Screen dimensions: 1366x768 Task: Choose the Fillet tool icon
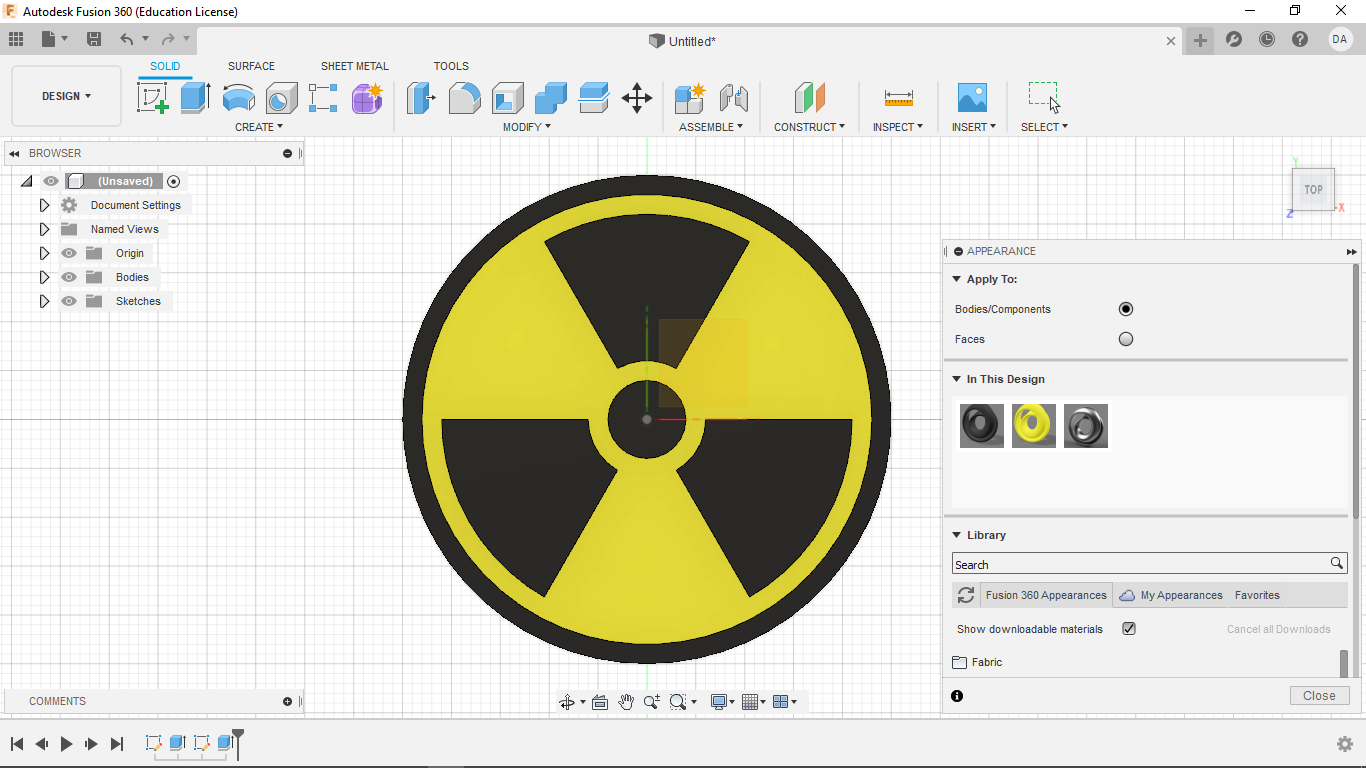tap(464, 98)
